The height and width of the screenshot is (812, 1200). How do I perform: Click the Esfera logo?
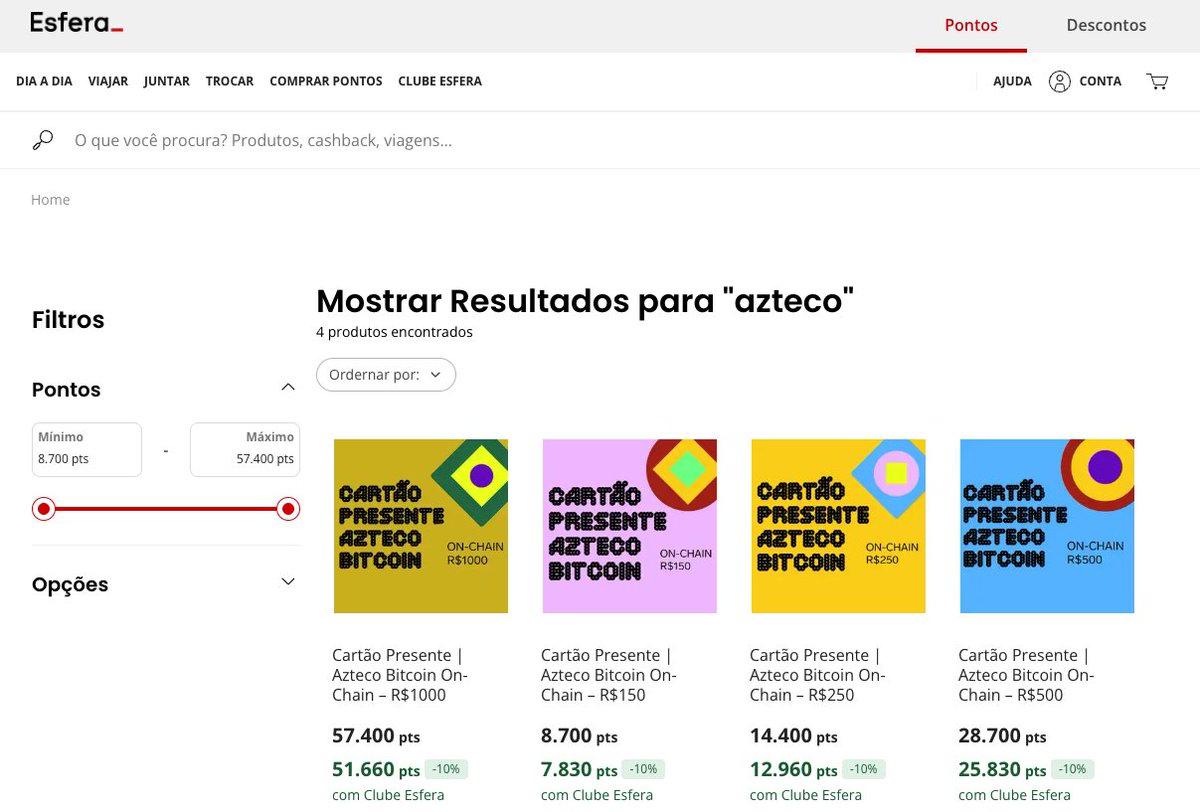click(x=75, y=24)
